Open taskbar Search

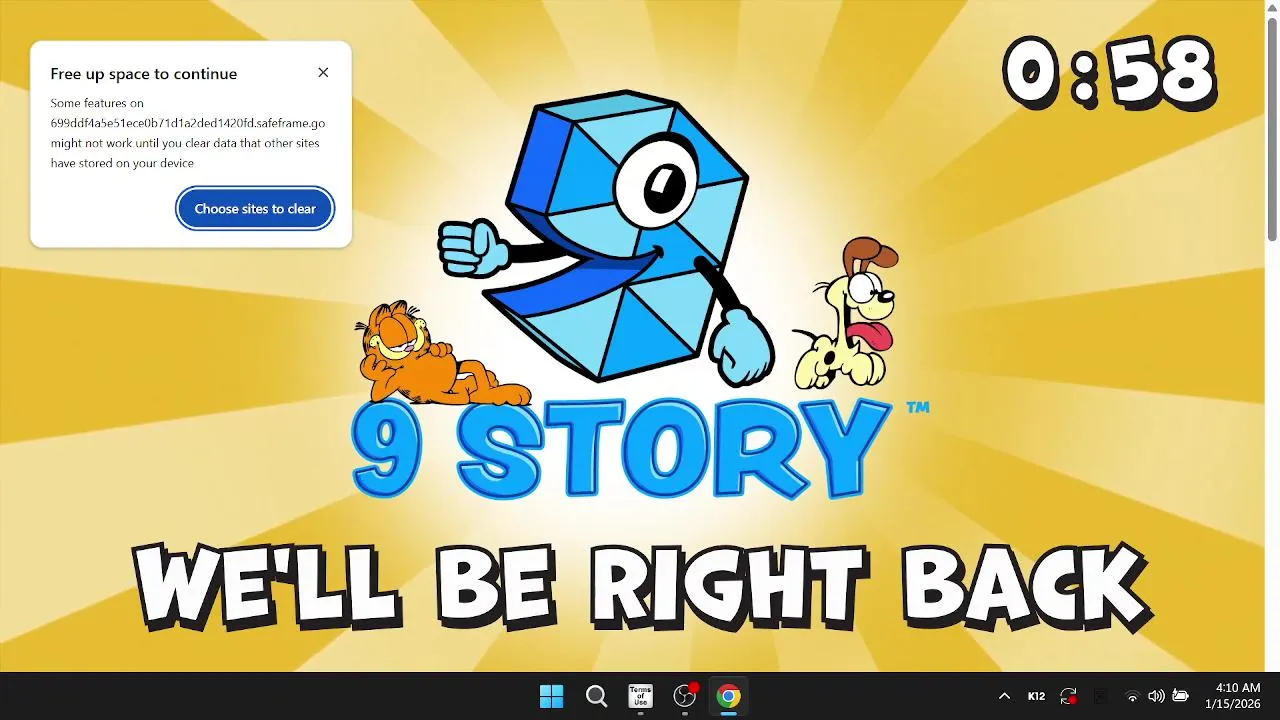[x=596, y=696]
